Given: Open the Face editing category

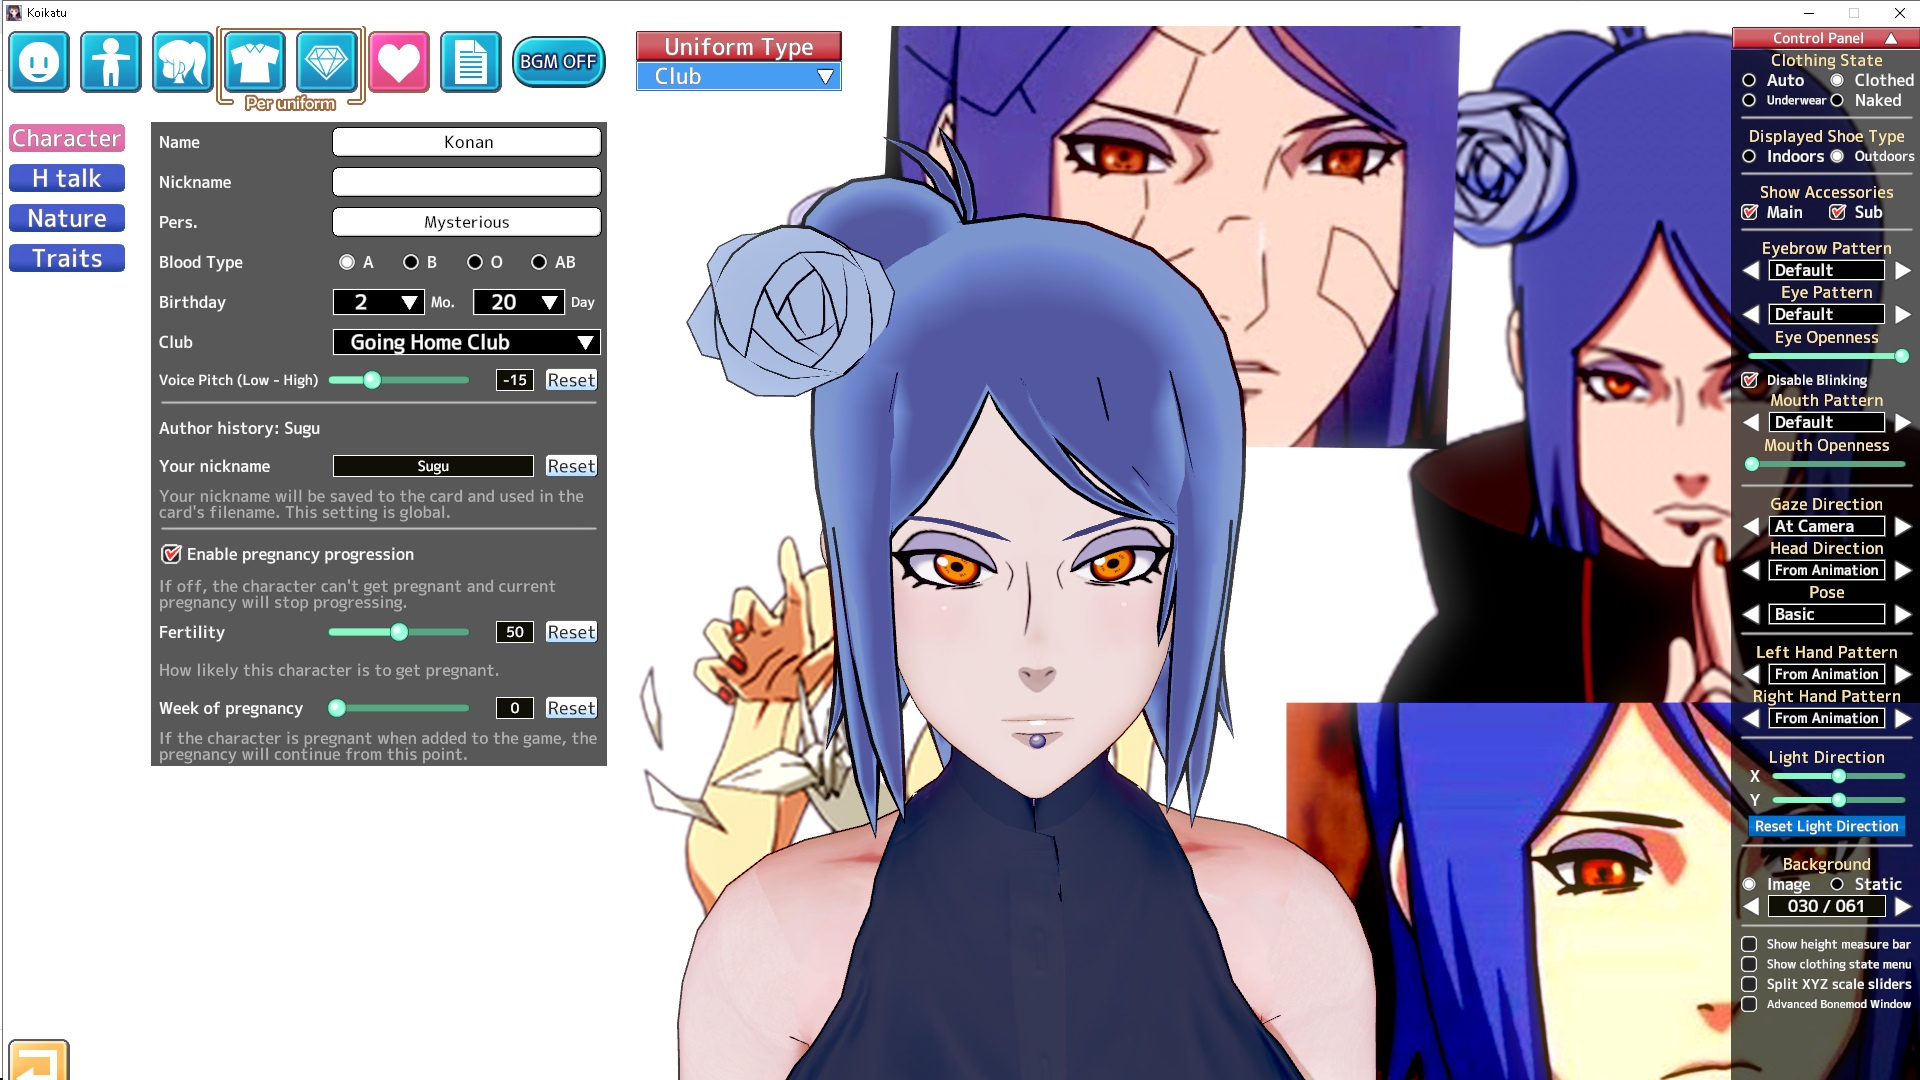Looking at the screenshot, I should (39, 62).
